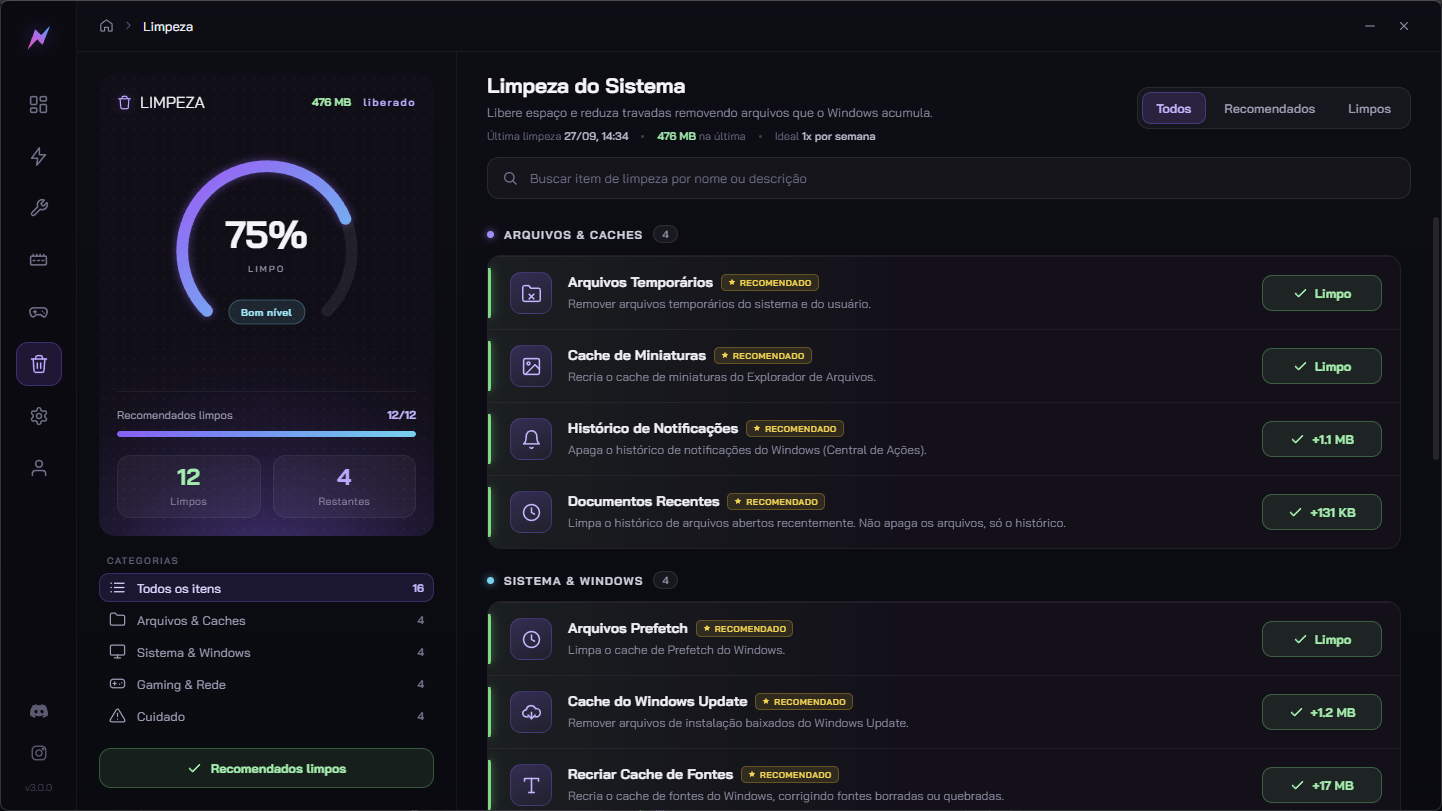Viewport: 1442px width, 811px height.
Task: Select Sistema & Windows category
Action: 266,652
